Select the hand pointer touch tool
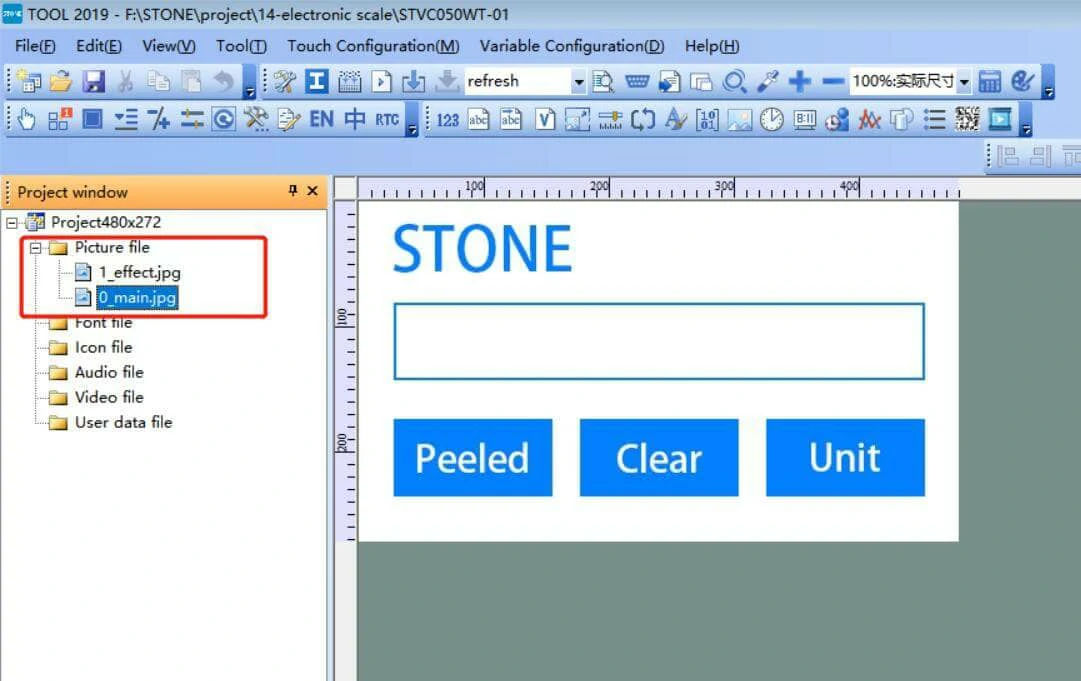 tap(26, 119)
